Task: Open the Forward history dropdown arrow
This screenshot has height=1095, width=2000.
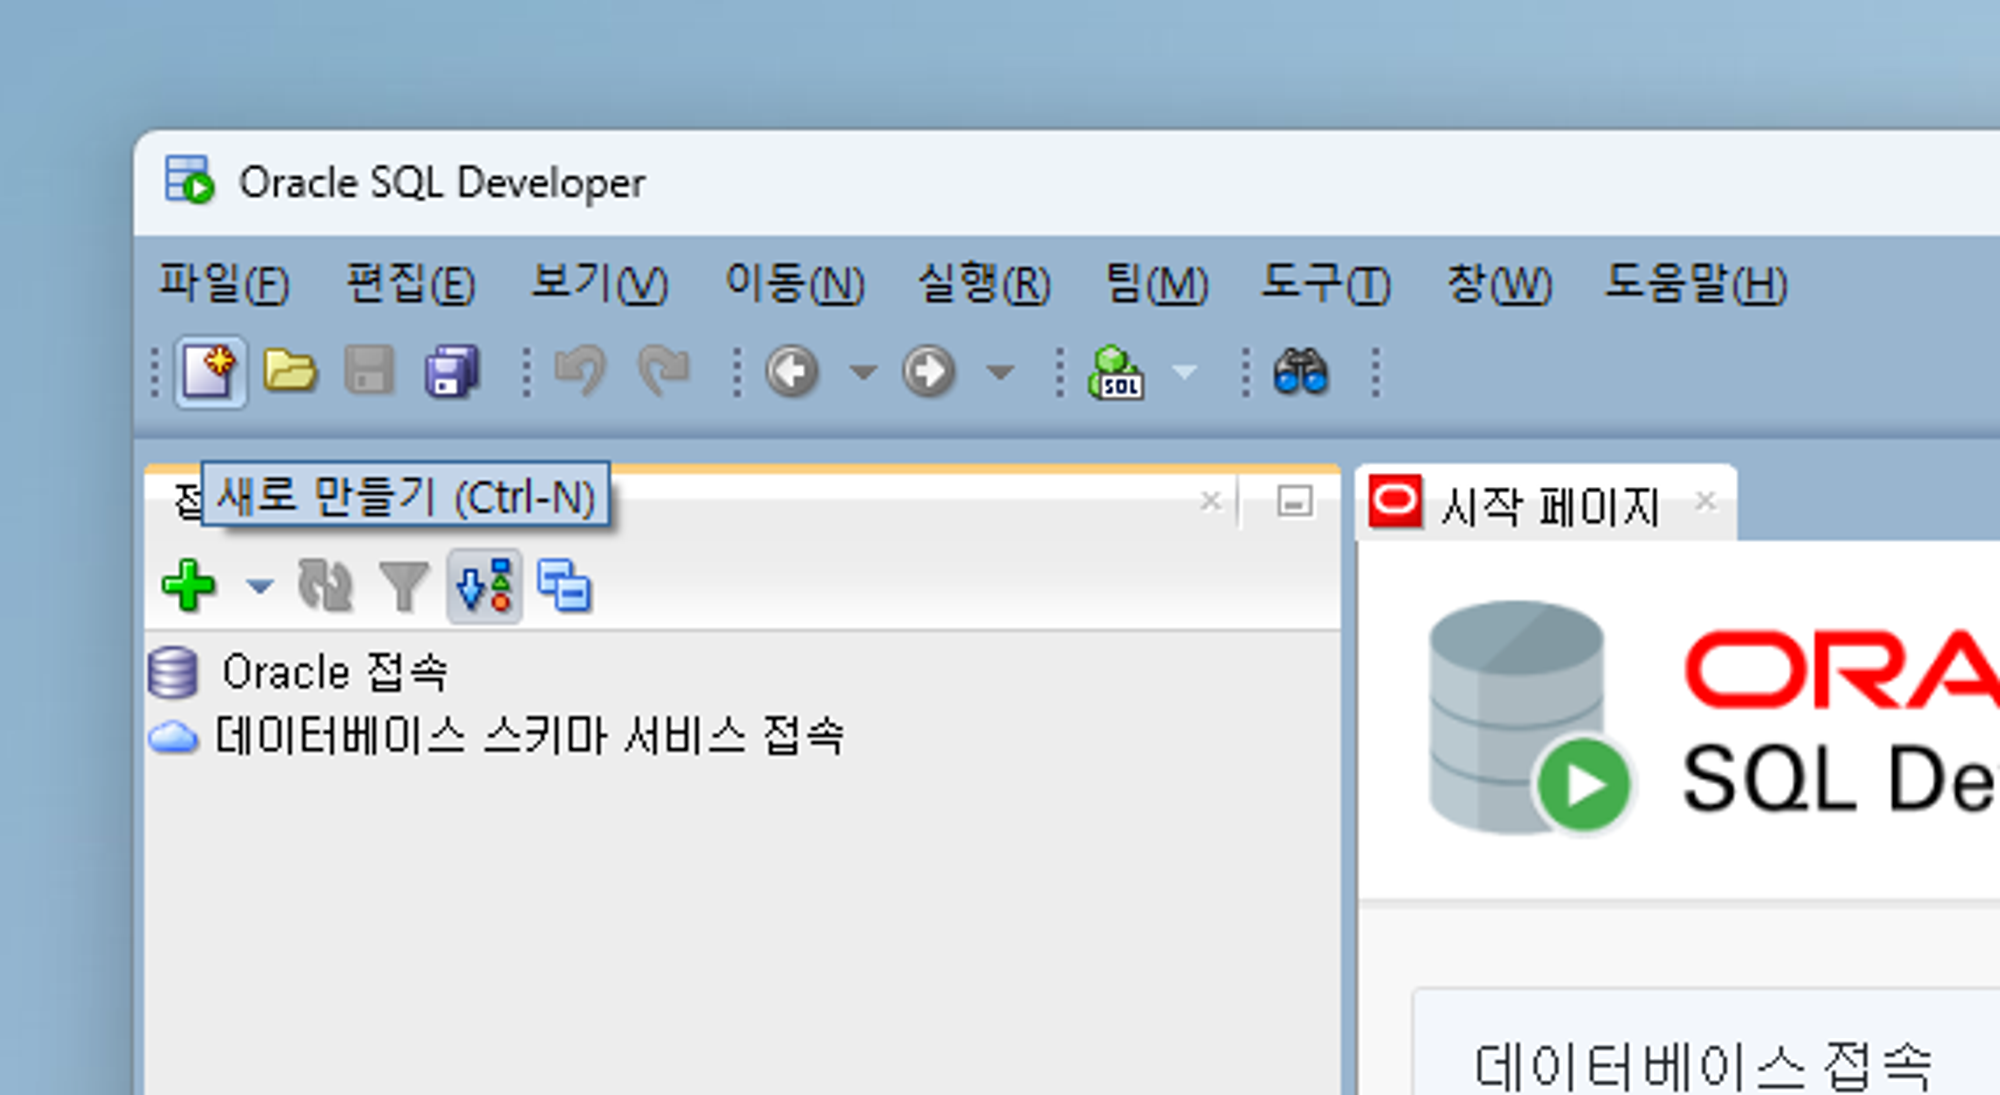Action: [1000, 373]
